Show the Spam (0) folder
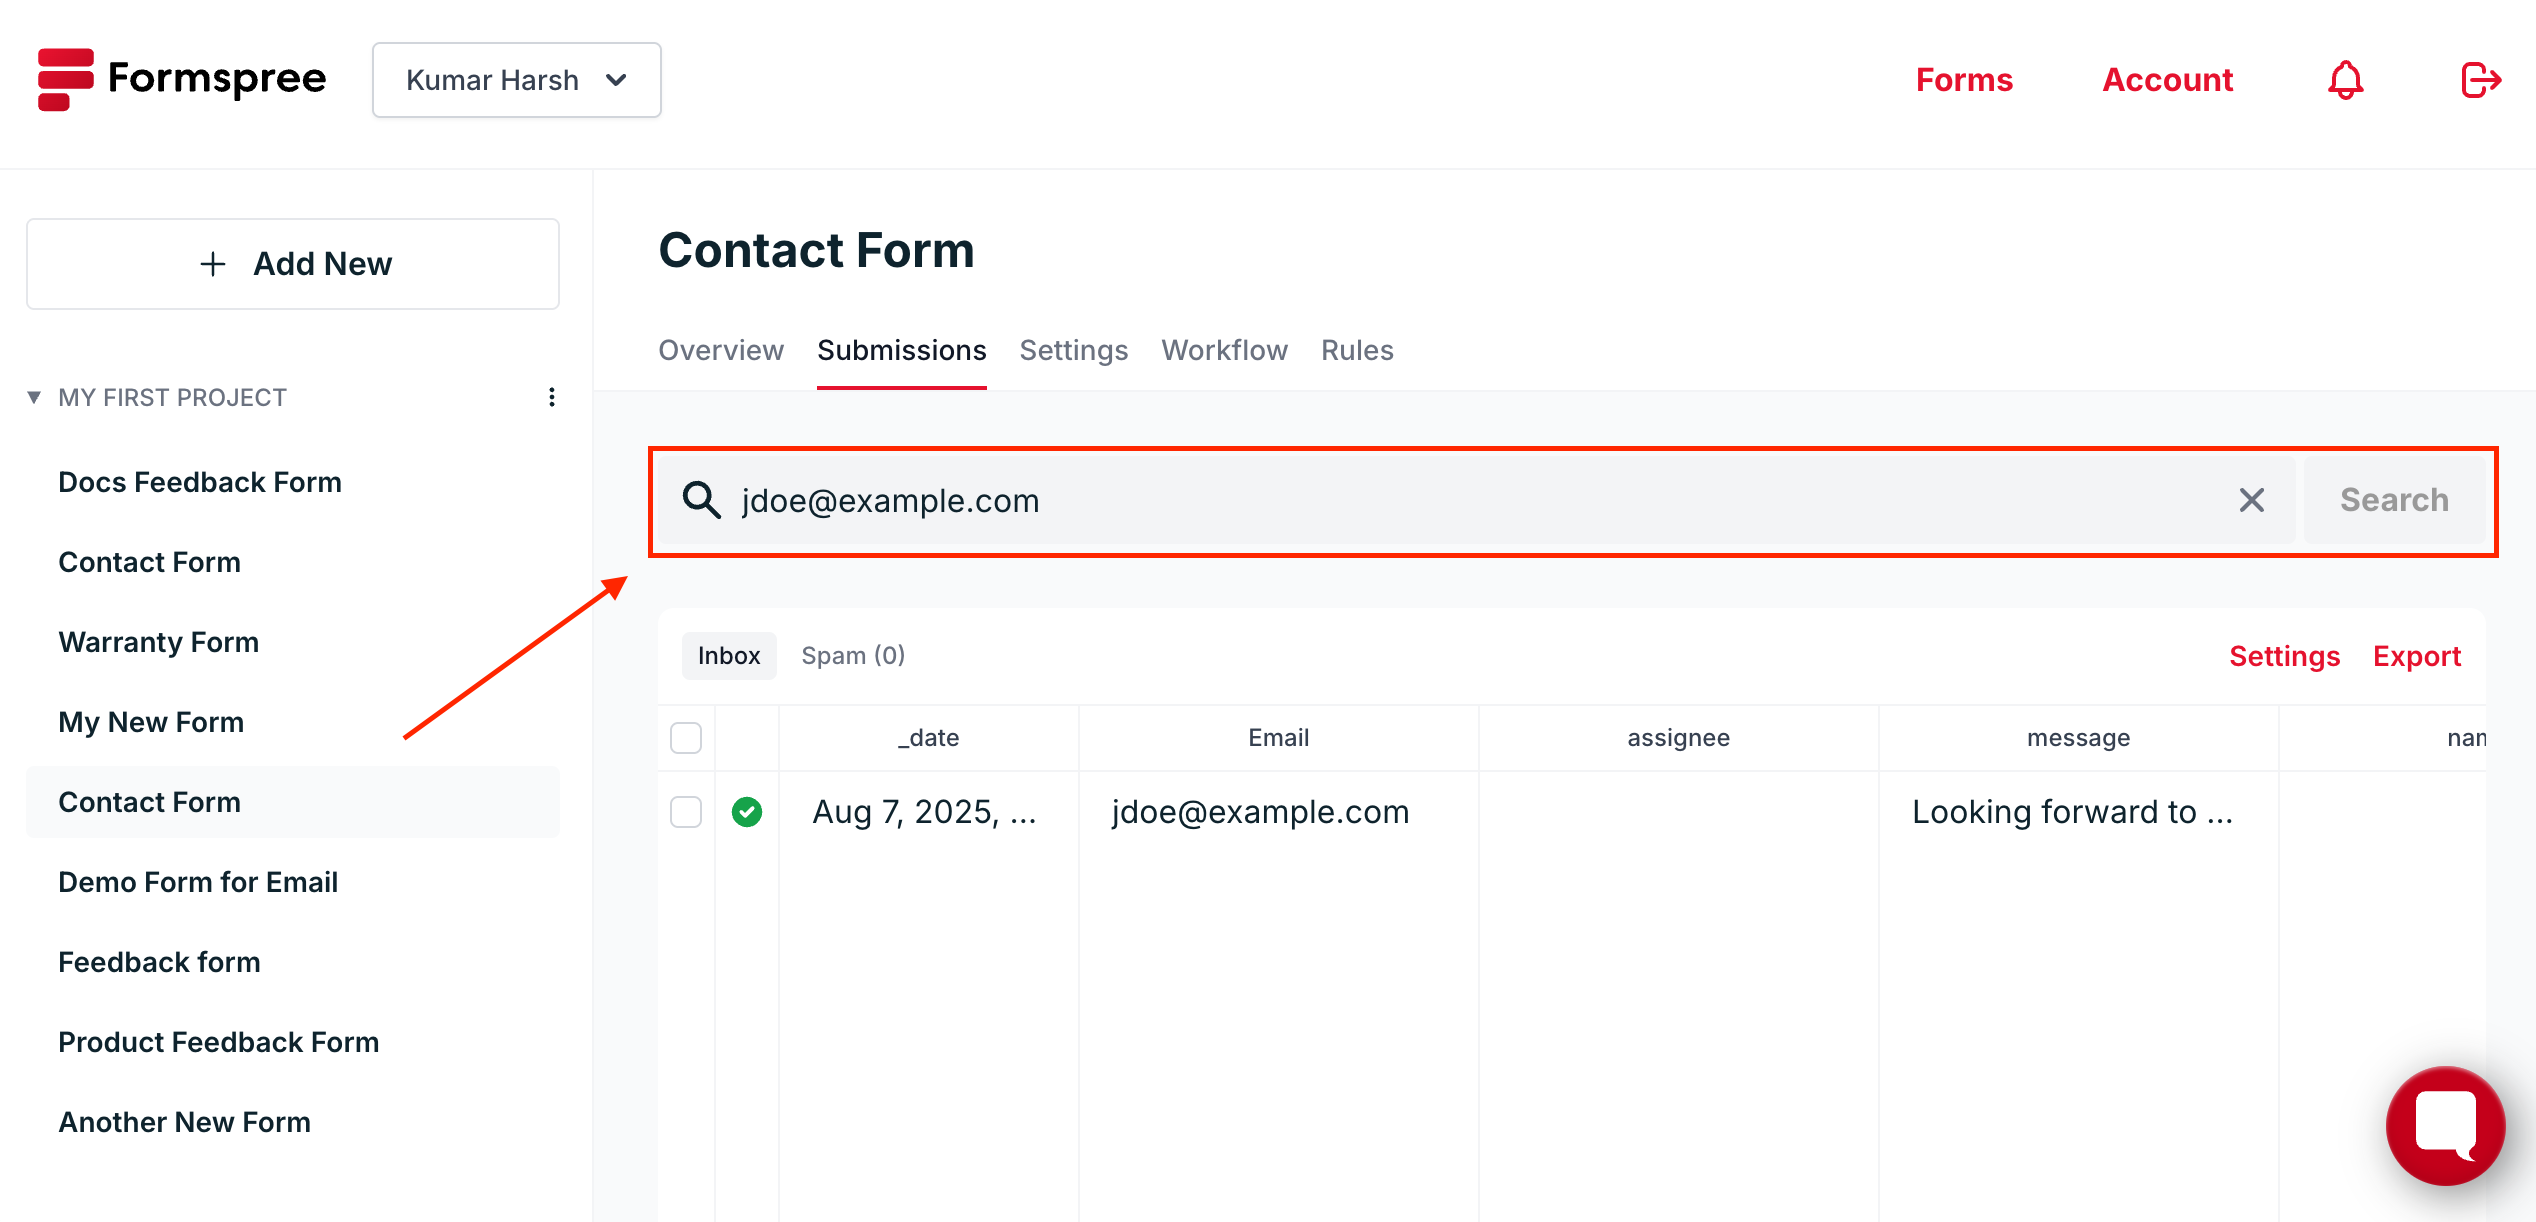 point(853,656)
